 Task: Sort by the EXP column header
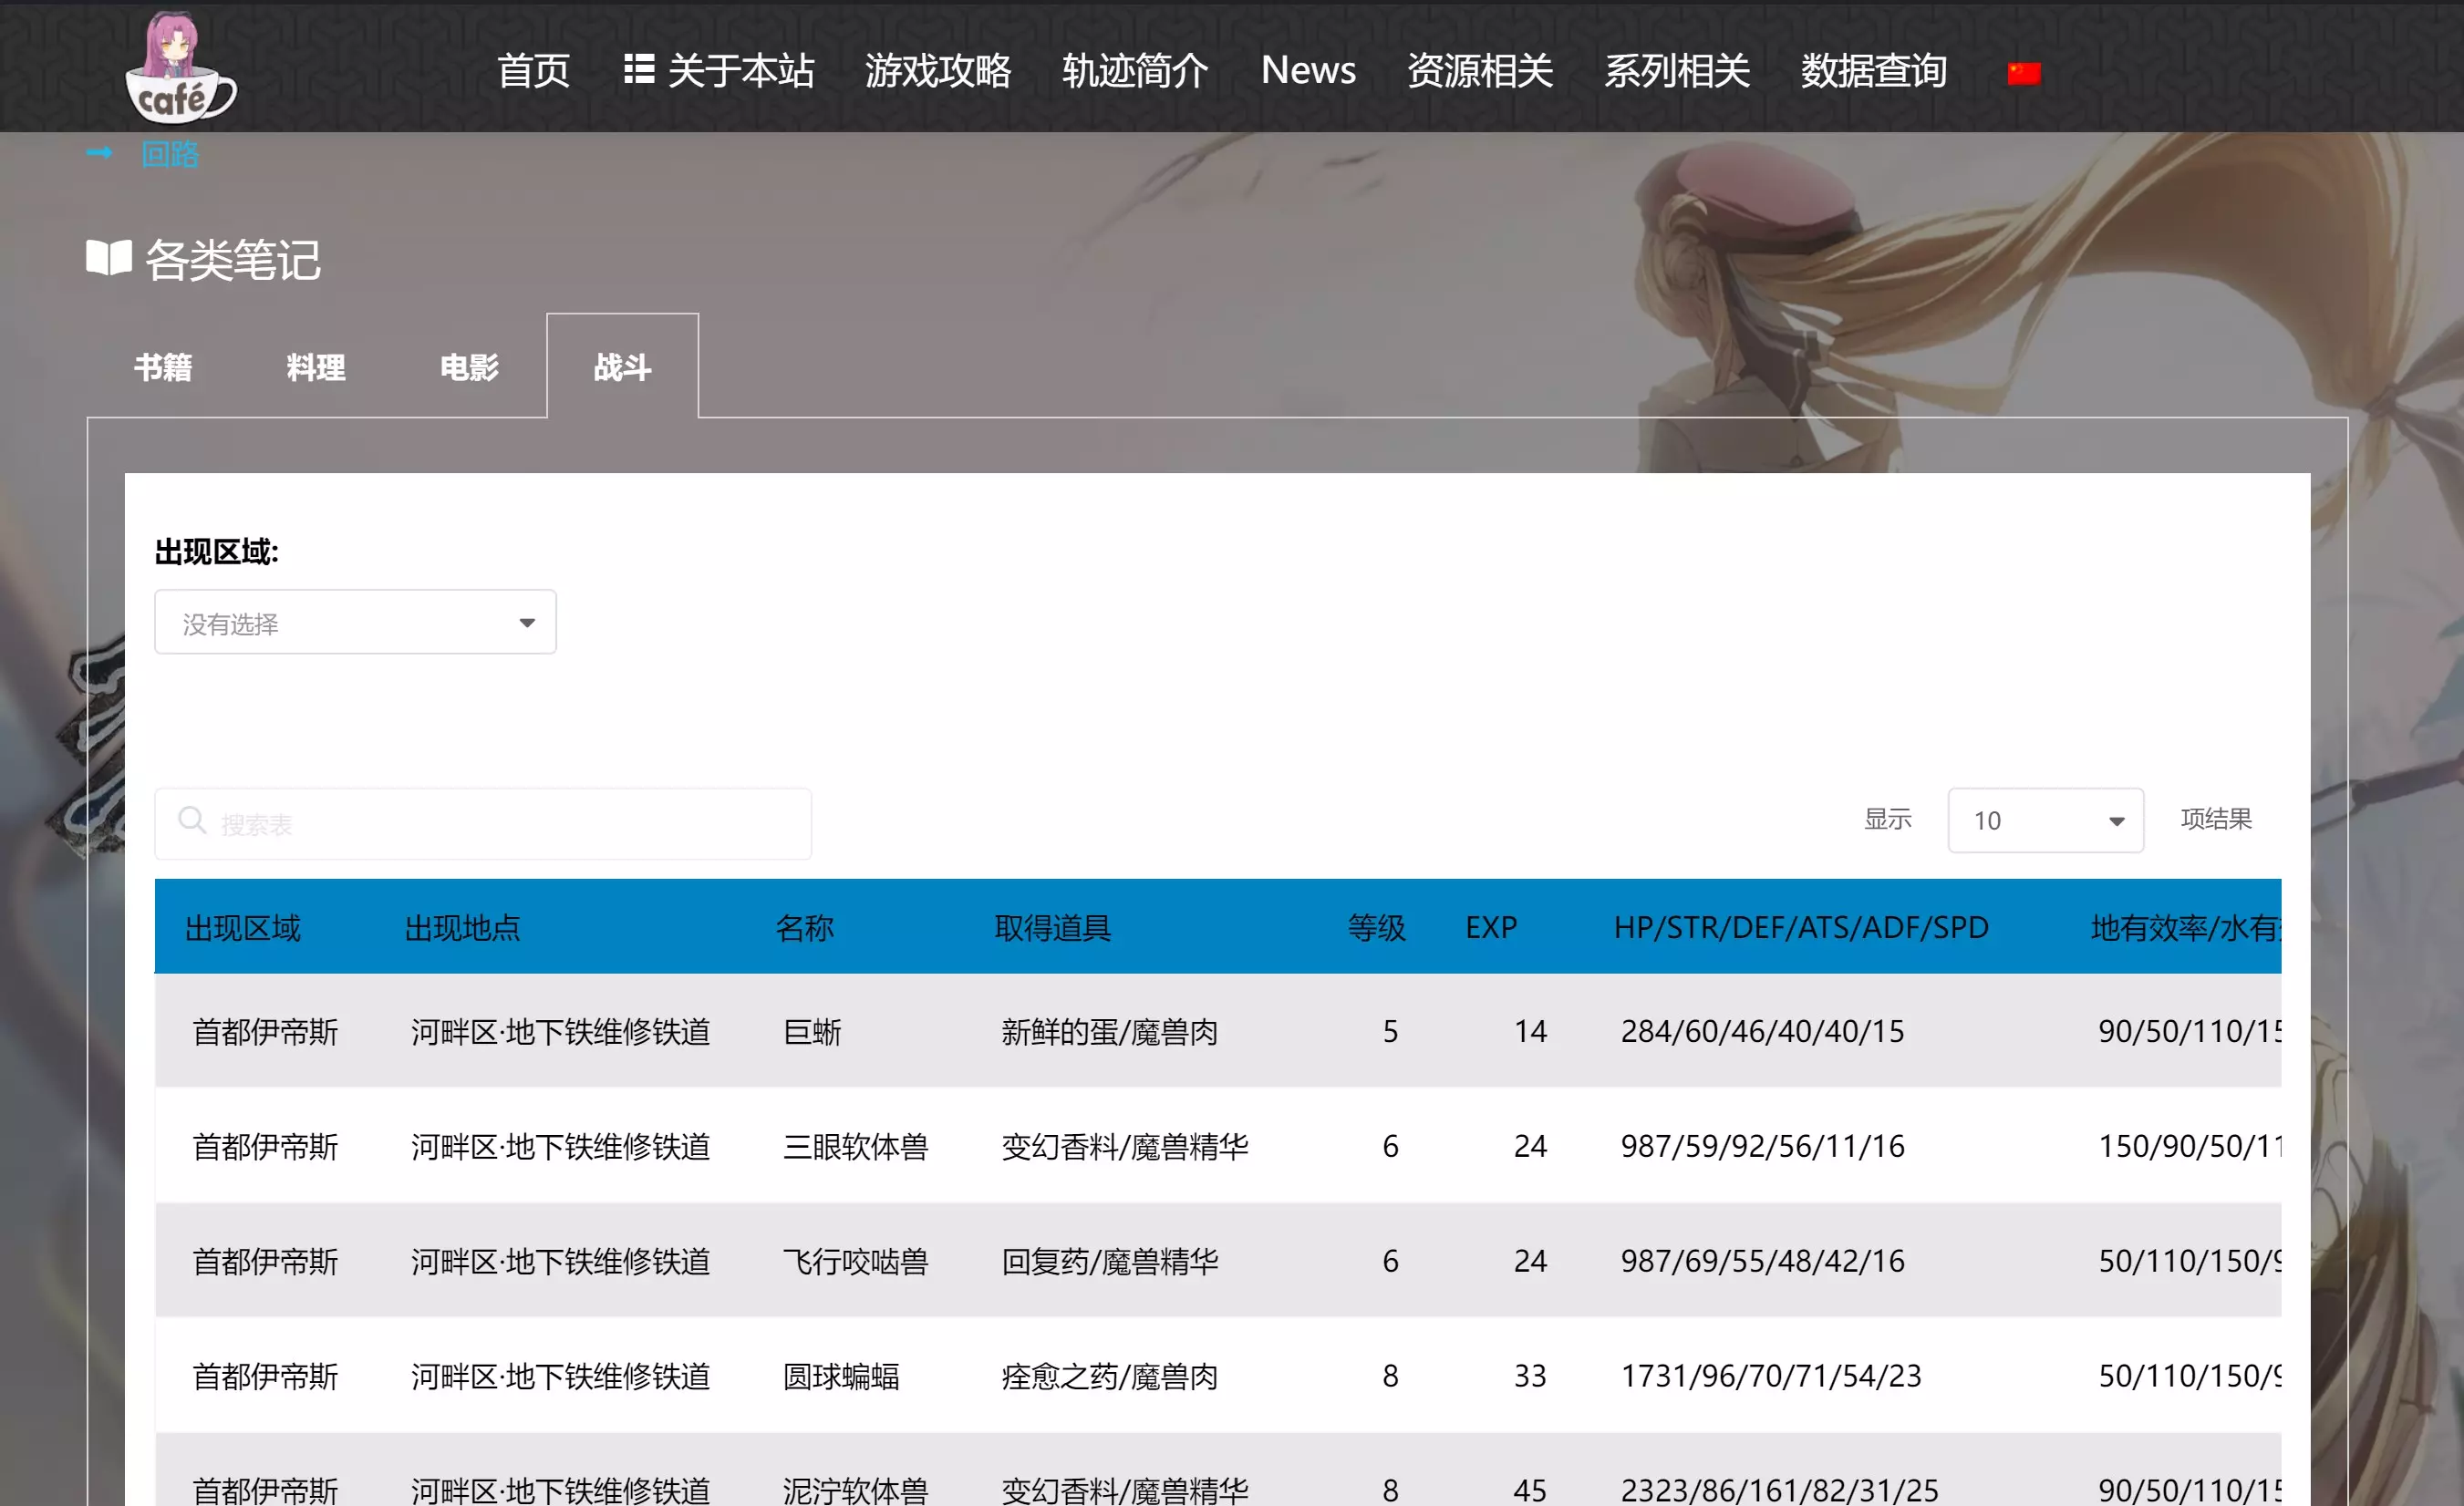coord(1490,927)
